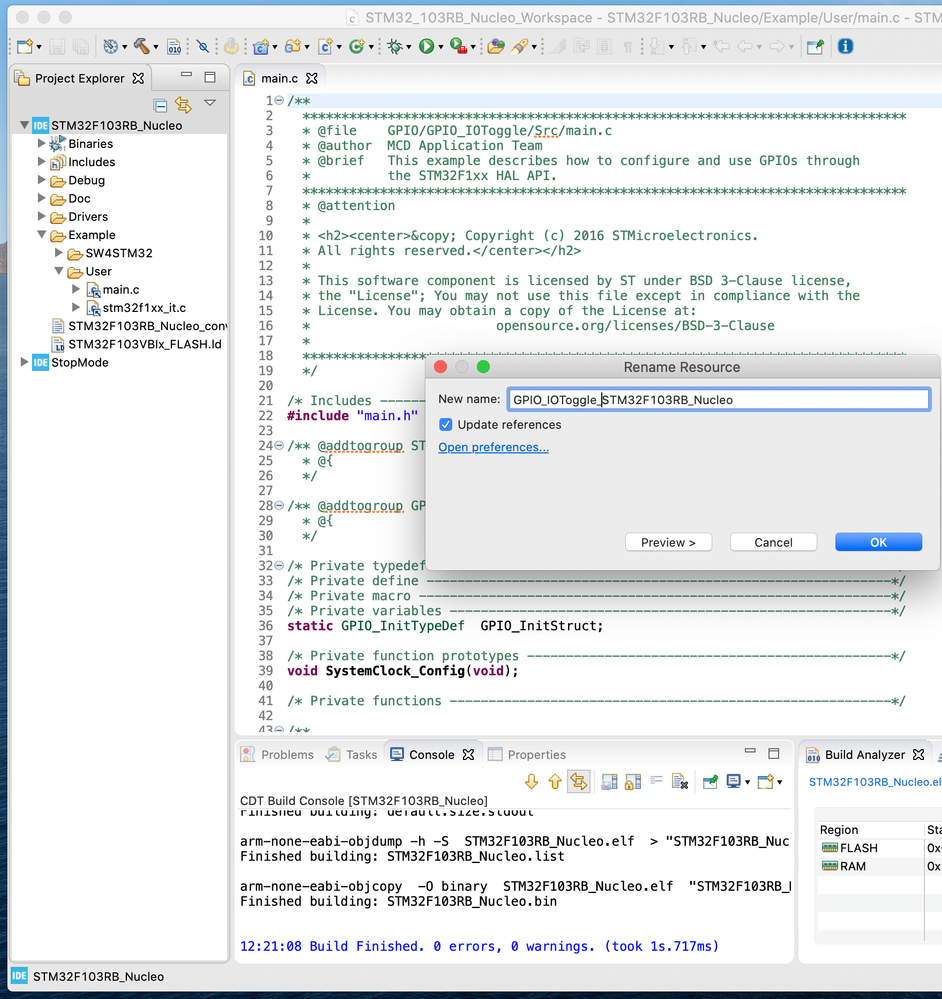Switch to the Tasks tab
The image size is (942, 999).
point(352,754)
